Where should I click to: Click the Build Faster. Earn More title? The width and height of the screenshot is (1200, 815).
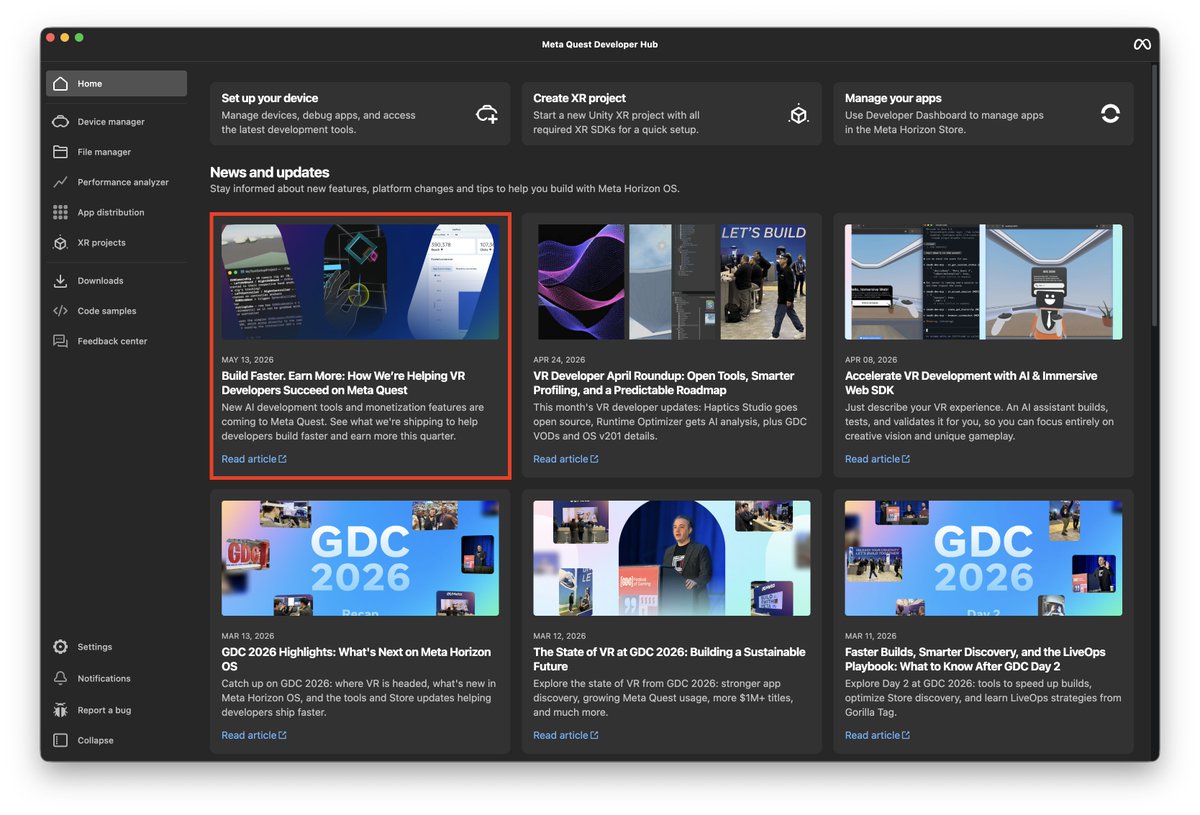pos(343,383)
